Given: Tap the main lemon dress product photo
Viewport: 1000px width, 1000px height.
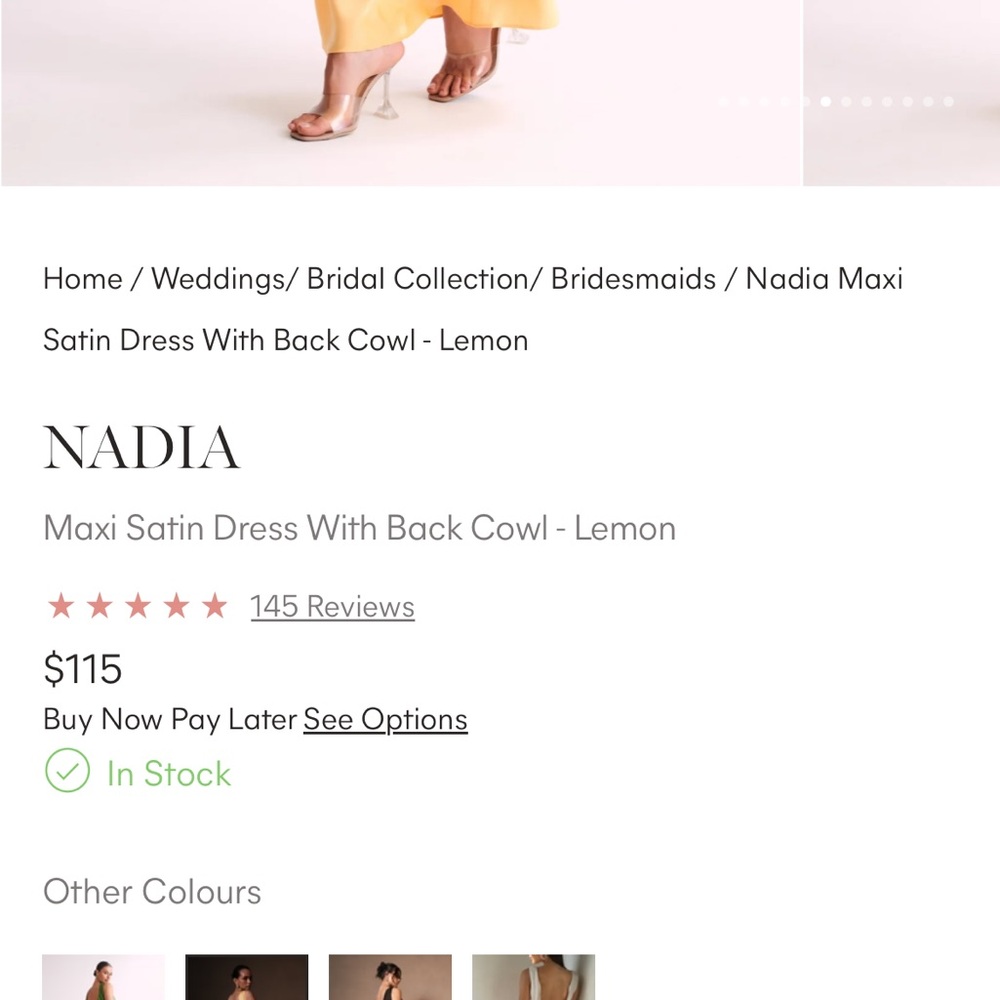Looking at the screenshot, I should click(x=401, y=92).
